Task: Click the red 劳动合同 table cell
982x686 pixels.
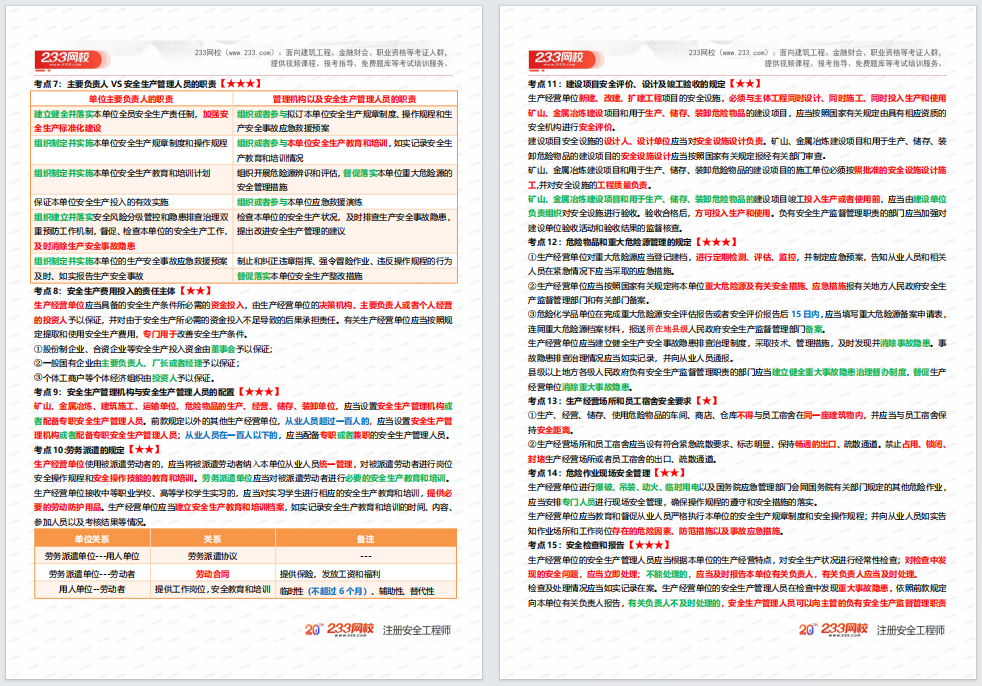Action: (x=212, y=573)
